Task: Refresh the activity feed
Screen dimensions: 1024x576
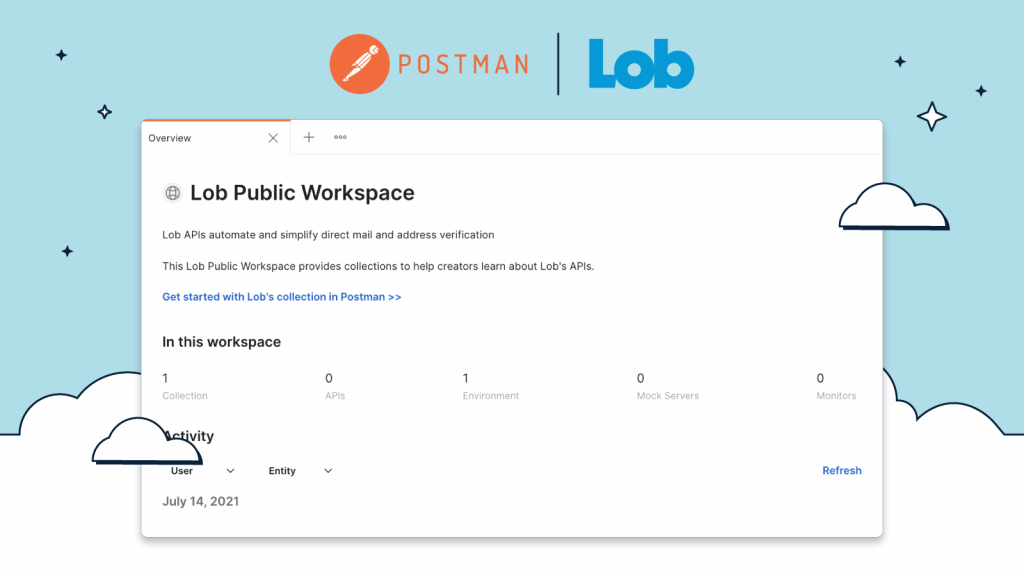Action: pos(842,470)
